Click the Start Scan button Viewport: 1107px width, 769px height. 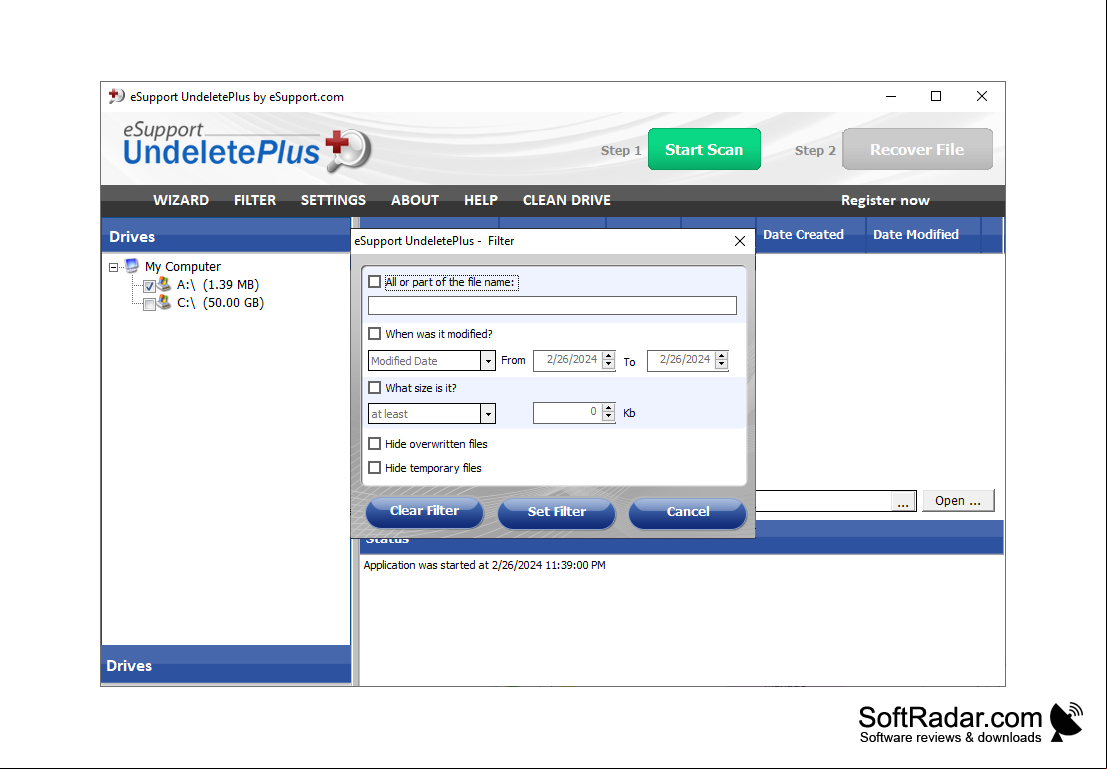pyautogui.click(x=704, y=149)
